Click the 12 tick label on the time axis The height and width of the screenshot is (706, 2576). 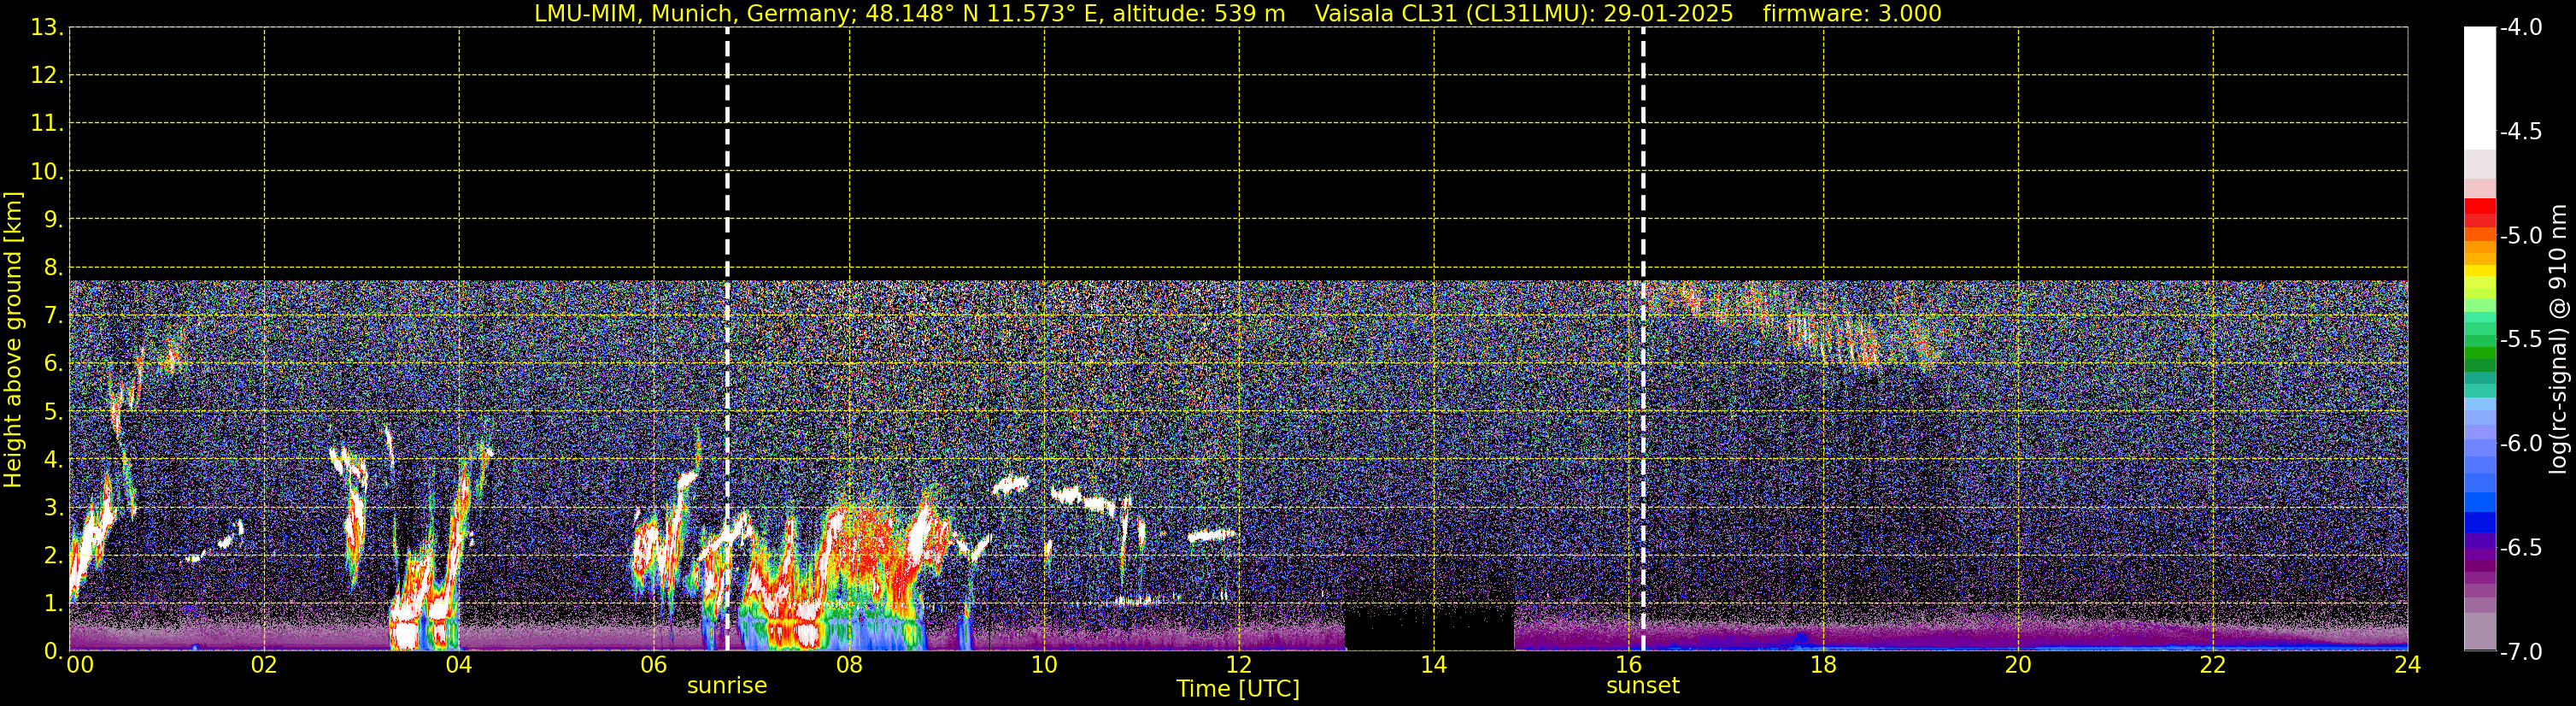1239,665
